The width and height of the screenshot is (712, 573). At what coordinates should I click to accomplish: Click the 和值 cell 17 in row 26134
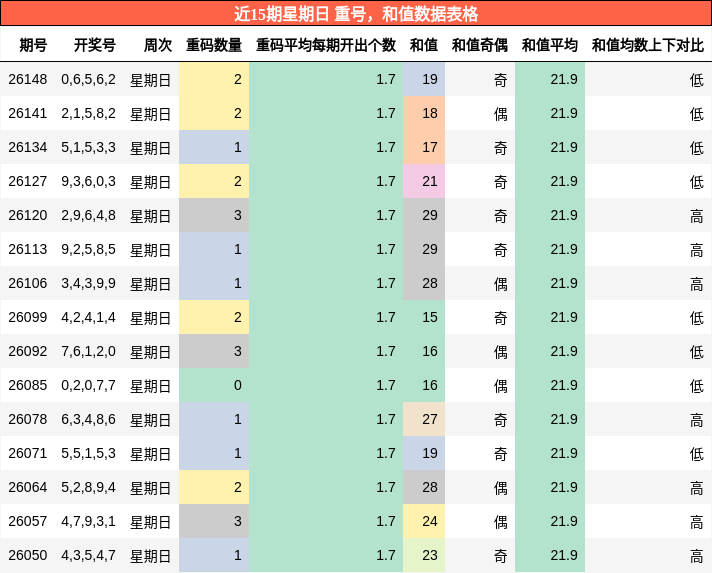click(424, 147)
